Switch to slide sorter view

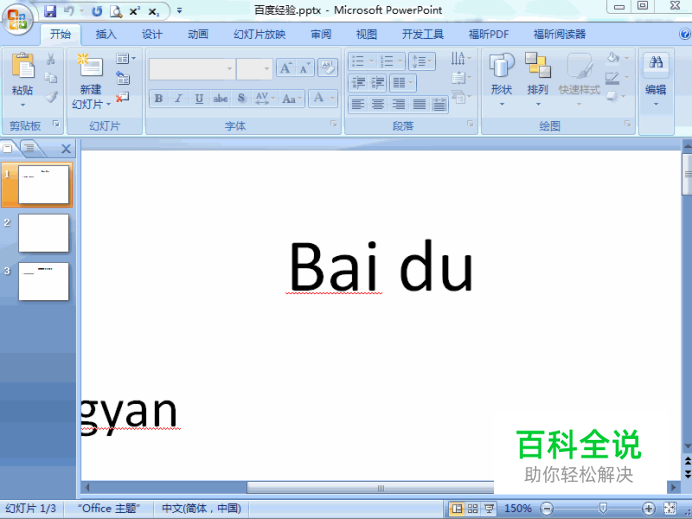473,509
